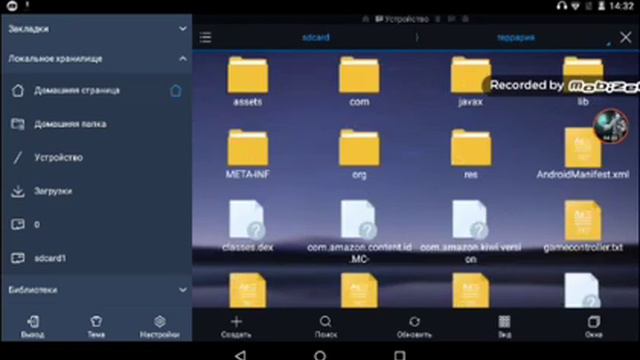Tap the sdcard breadcrumb in path bar
The image size is (640, 360).
[x=316, y=38]
